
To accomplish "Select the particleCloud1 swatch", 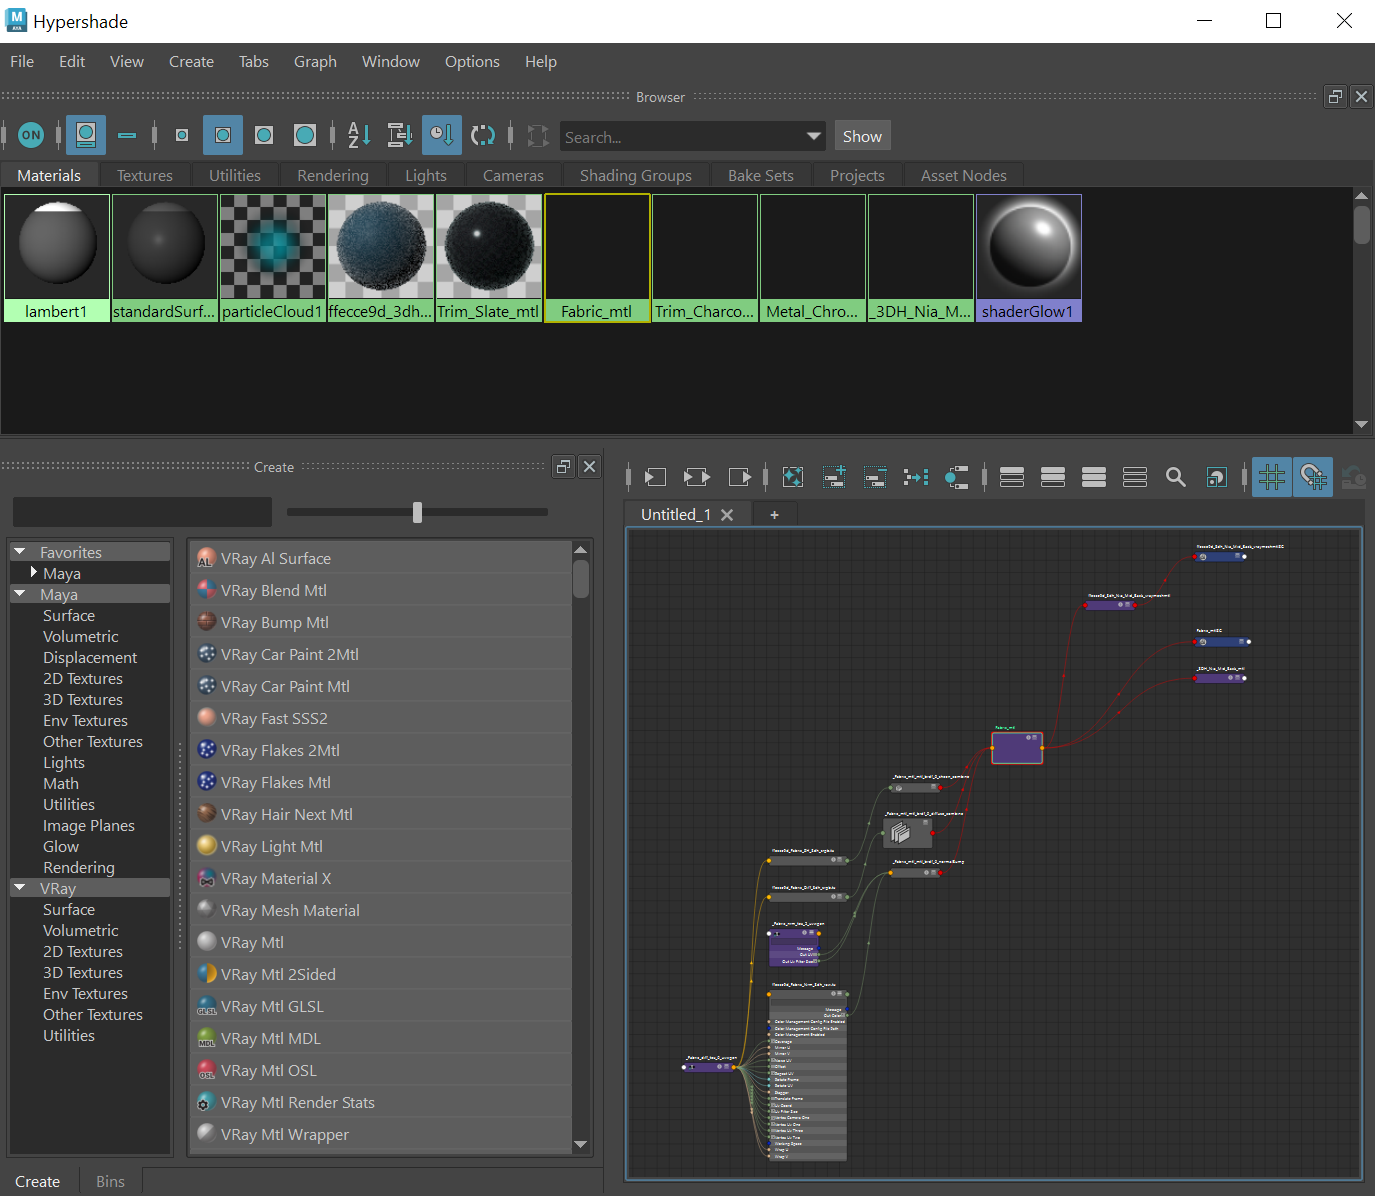I will pyautogui.click(x=273, y=258).
